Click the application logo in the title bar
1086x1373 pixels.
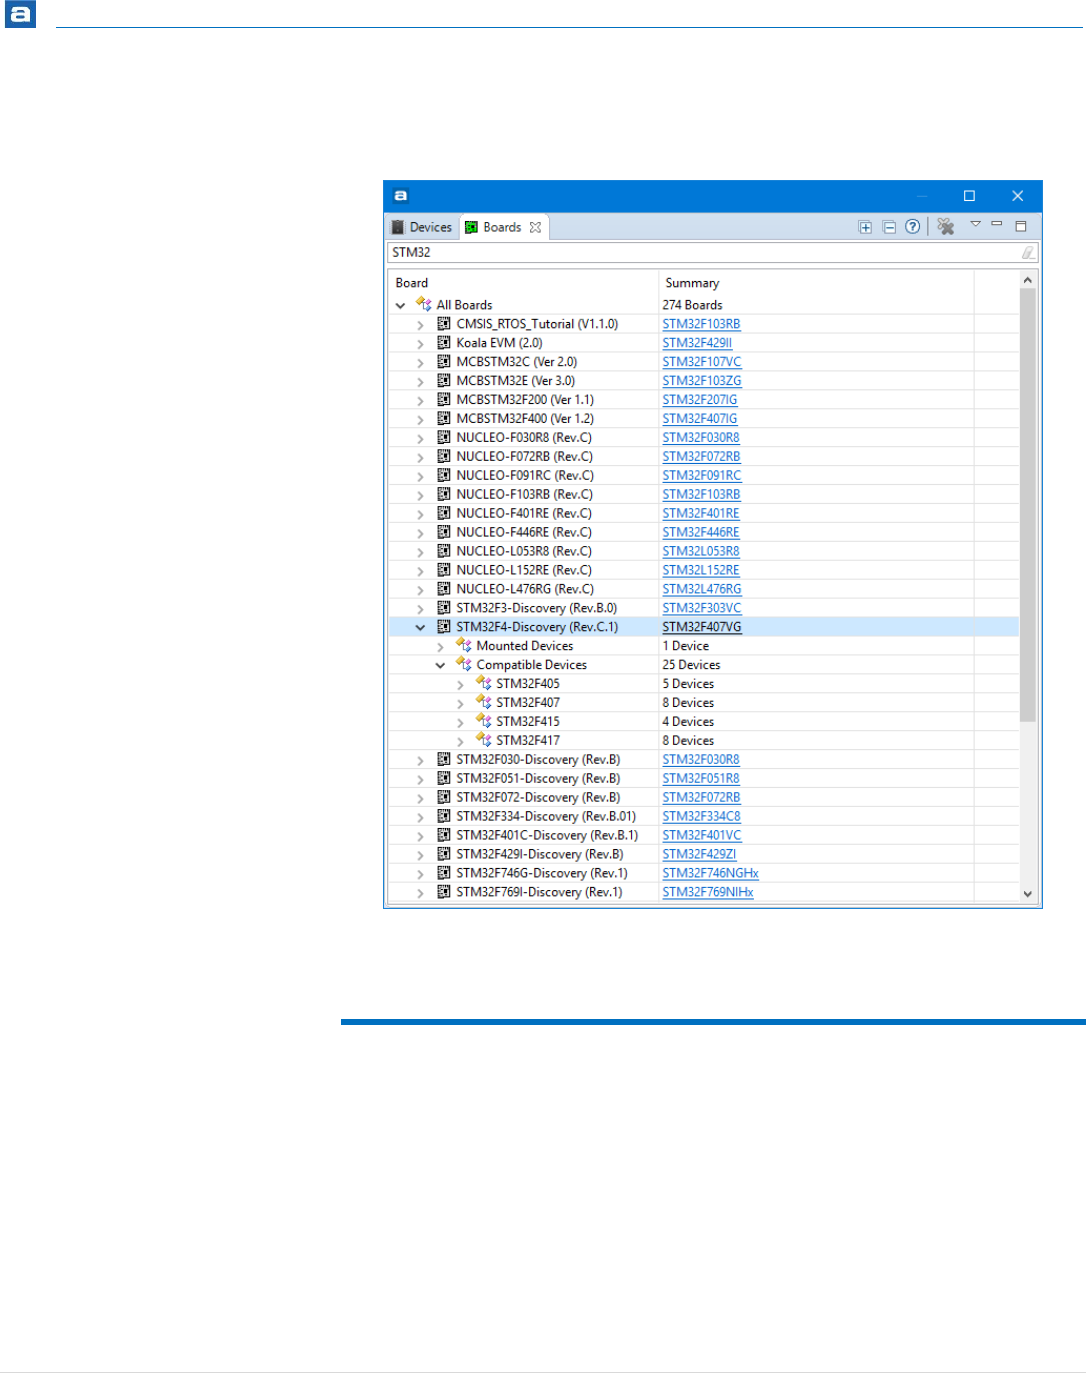(x=400, y=196)
